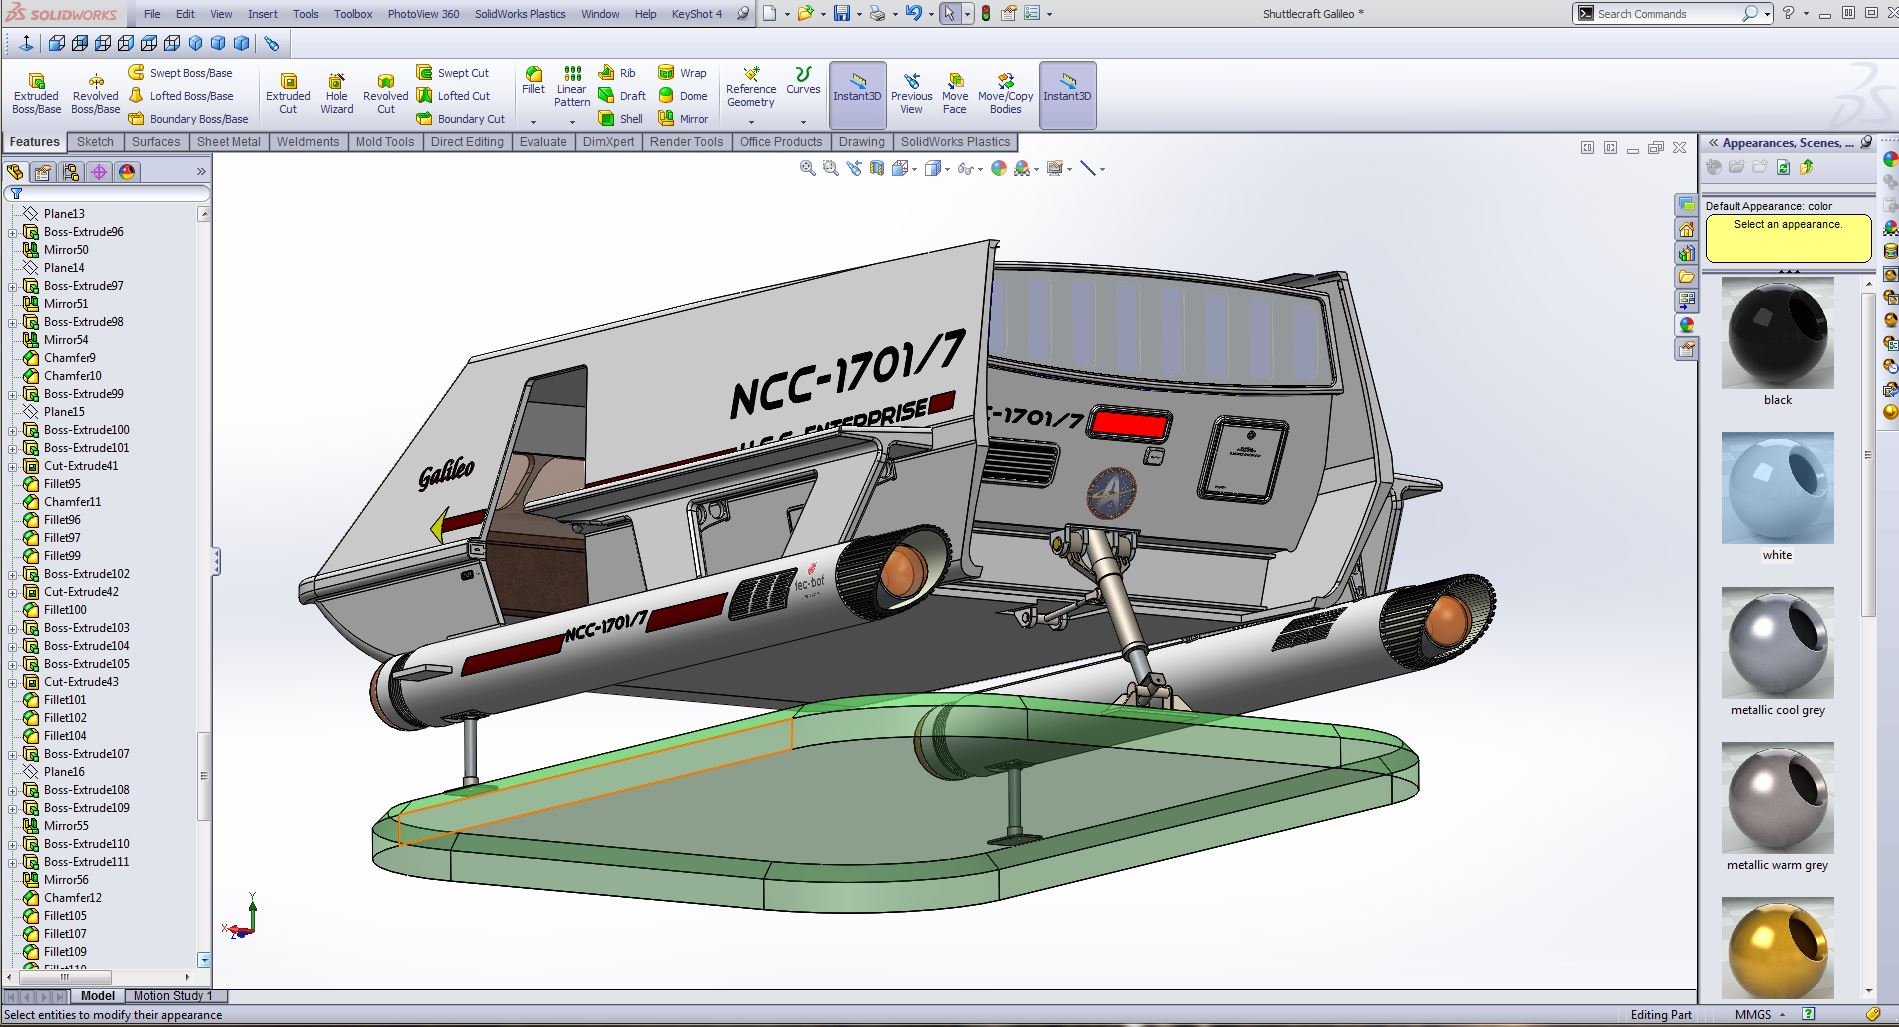Open the Curves dropdown arrow

803,122
